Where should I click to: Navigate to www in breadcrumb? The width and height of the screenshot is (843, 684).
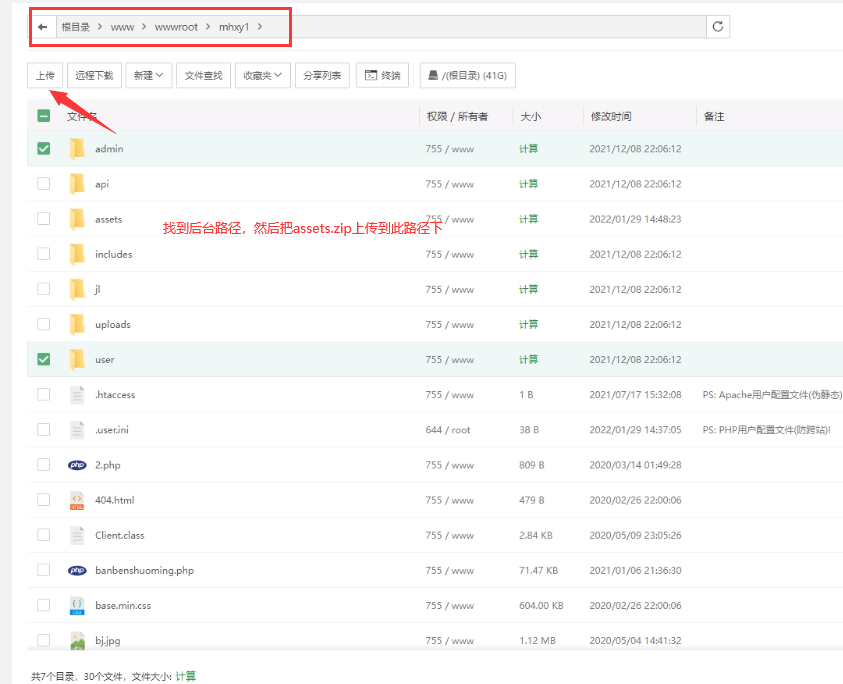point(122,27)
